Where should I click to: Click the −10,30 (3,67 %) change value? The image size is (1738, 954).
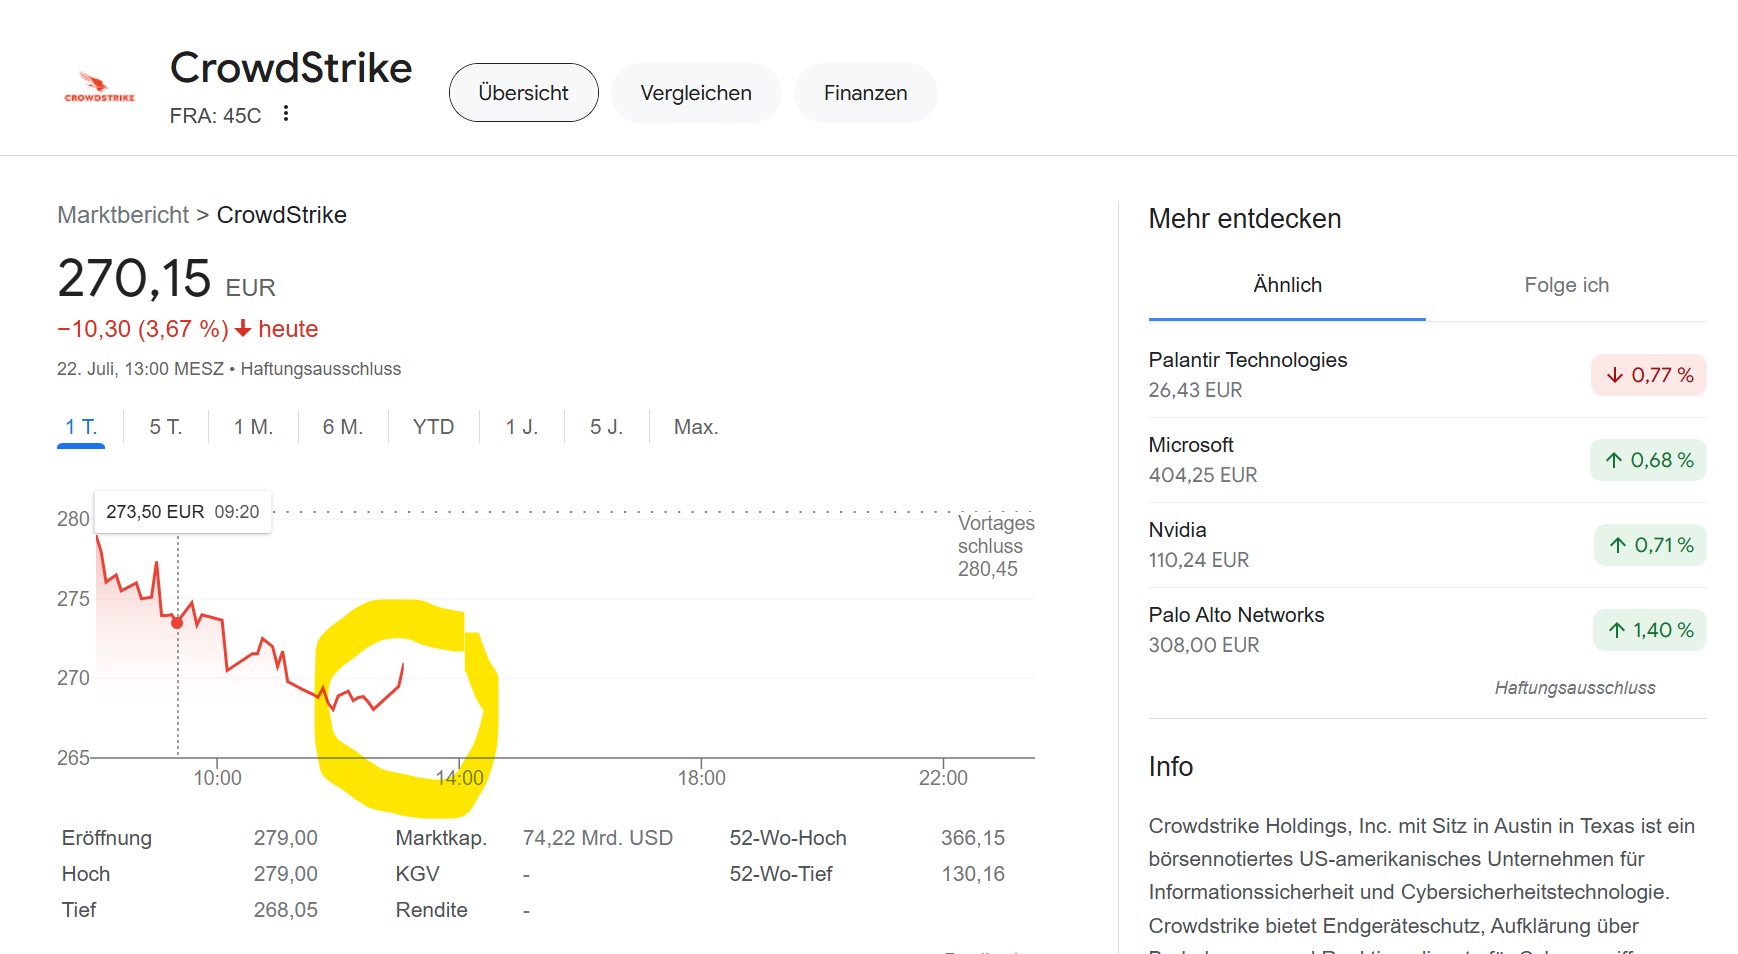143,329
